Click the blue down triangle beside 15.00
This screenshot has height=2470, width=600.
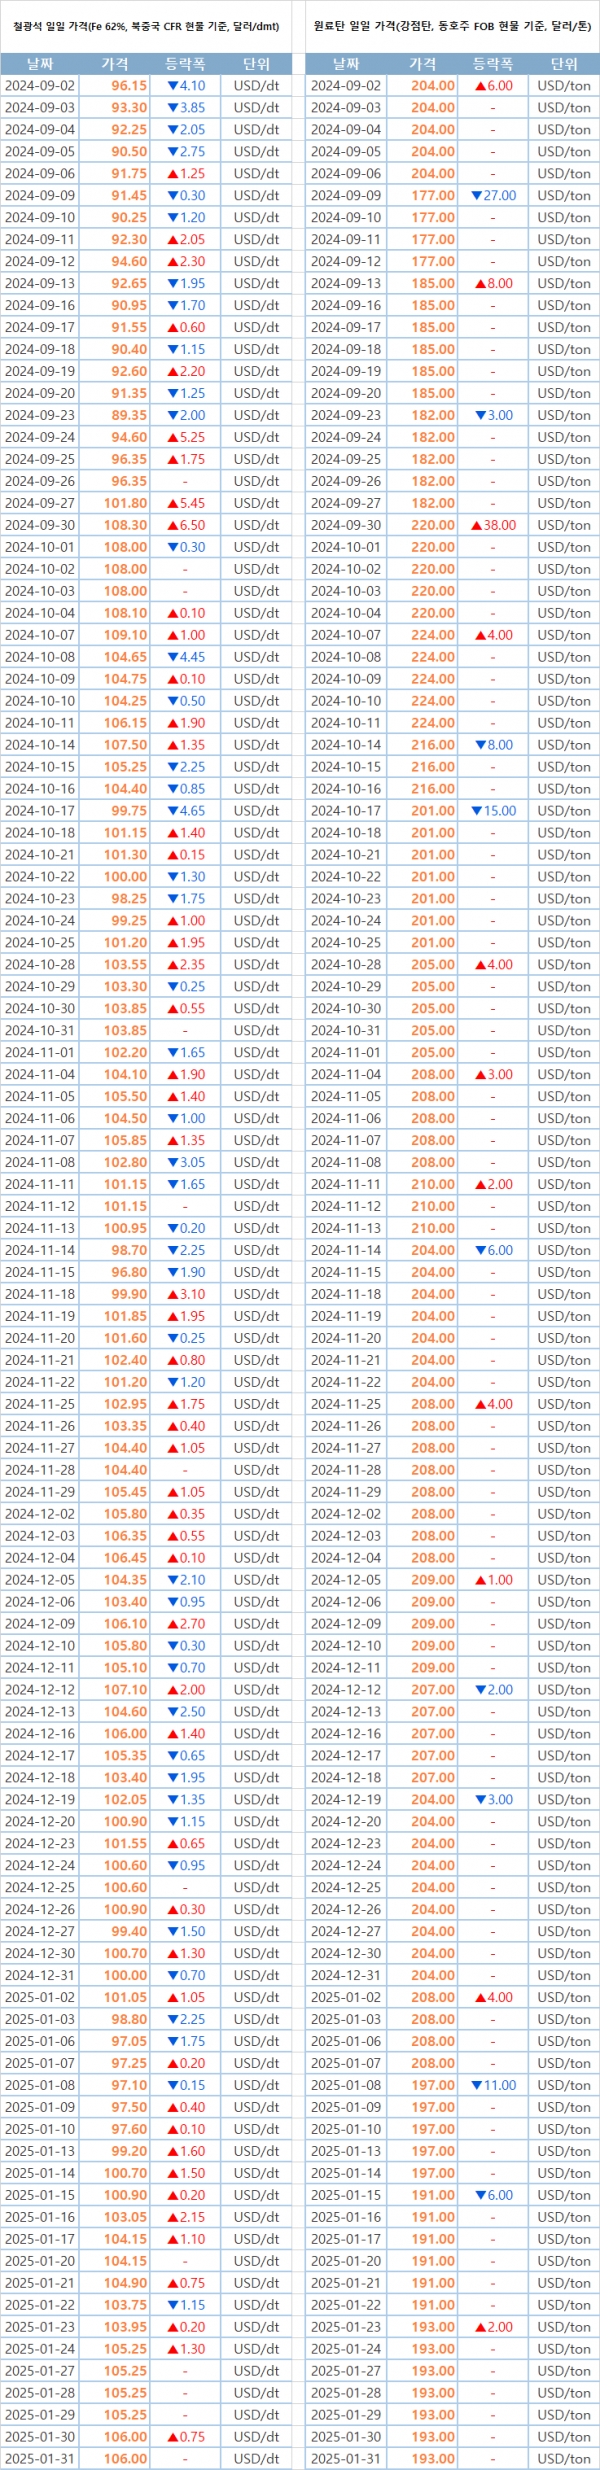pyautogui.click(x=476, y=811)
